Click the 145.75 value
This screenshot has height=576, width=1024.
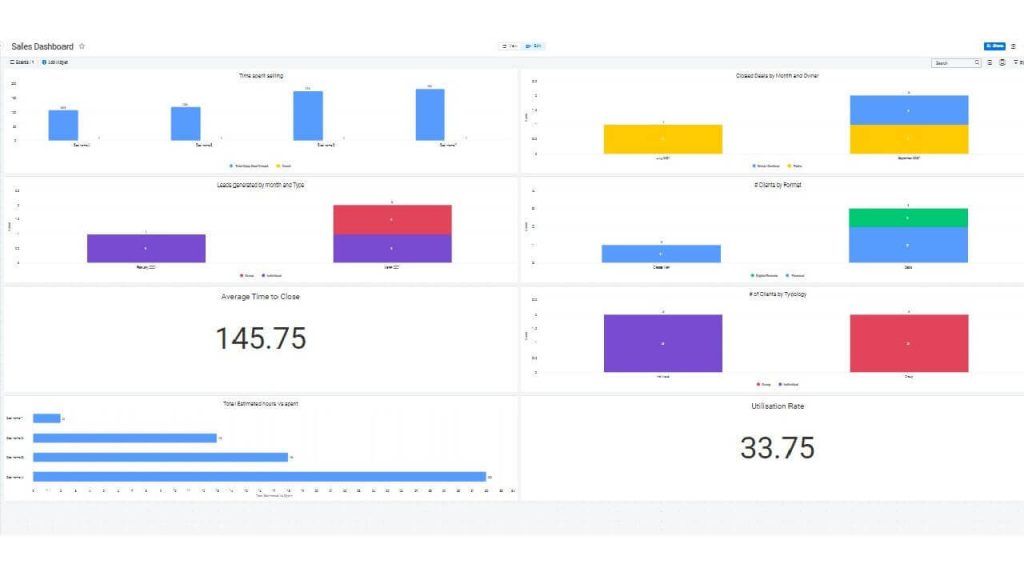click(261, 338)
